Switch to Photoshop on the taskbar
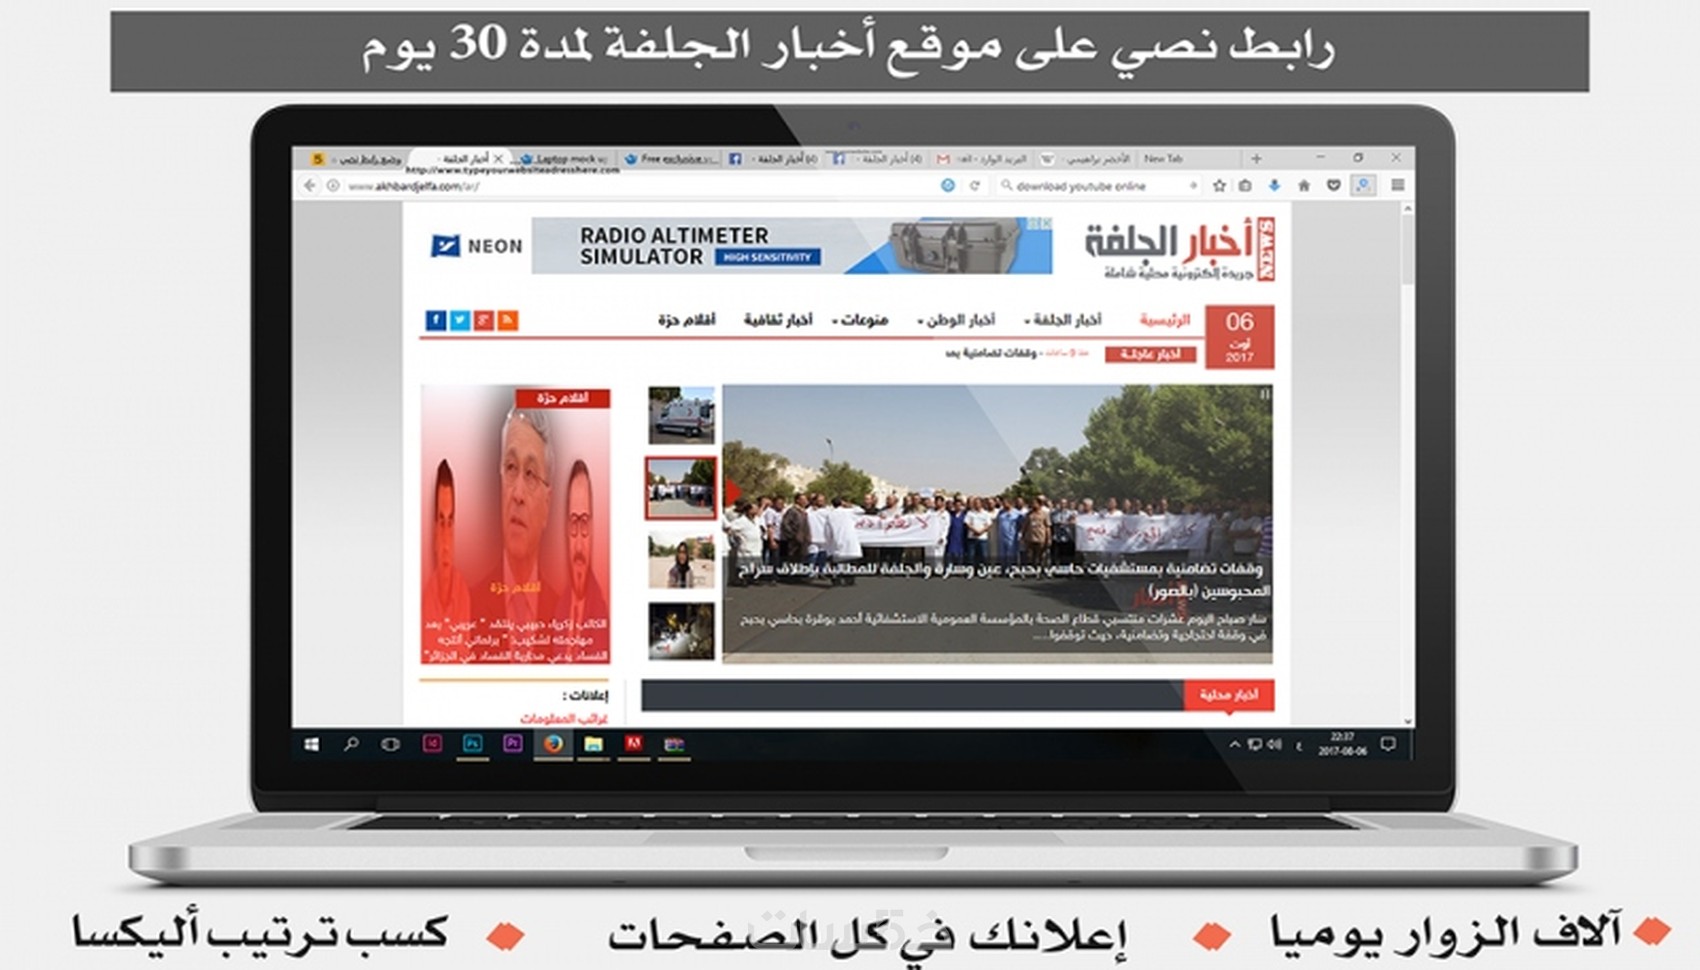1700x970 pixels. tap(473, 743)
